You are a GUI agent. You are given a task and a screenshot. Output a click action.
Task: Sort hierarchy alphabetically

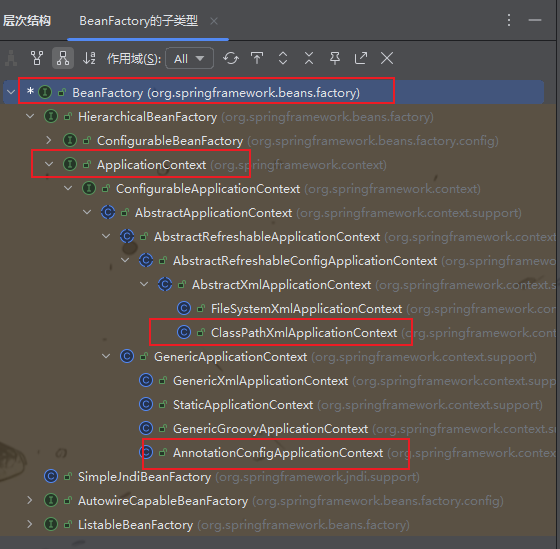(x=89, y=58)
